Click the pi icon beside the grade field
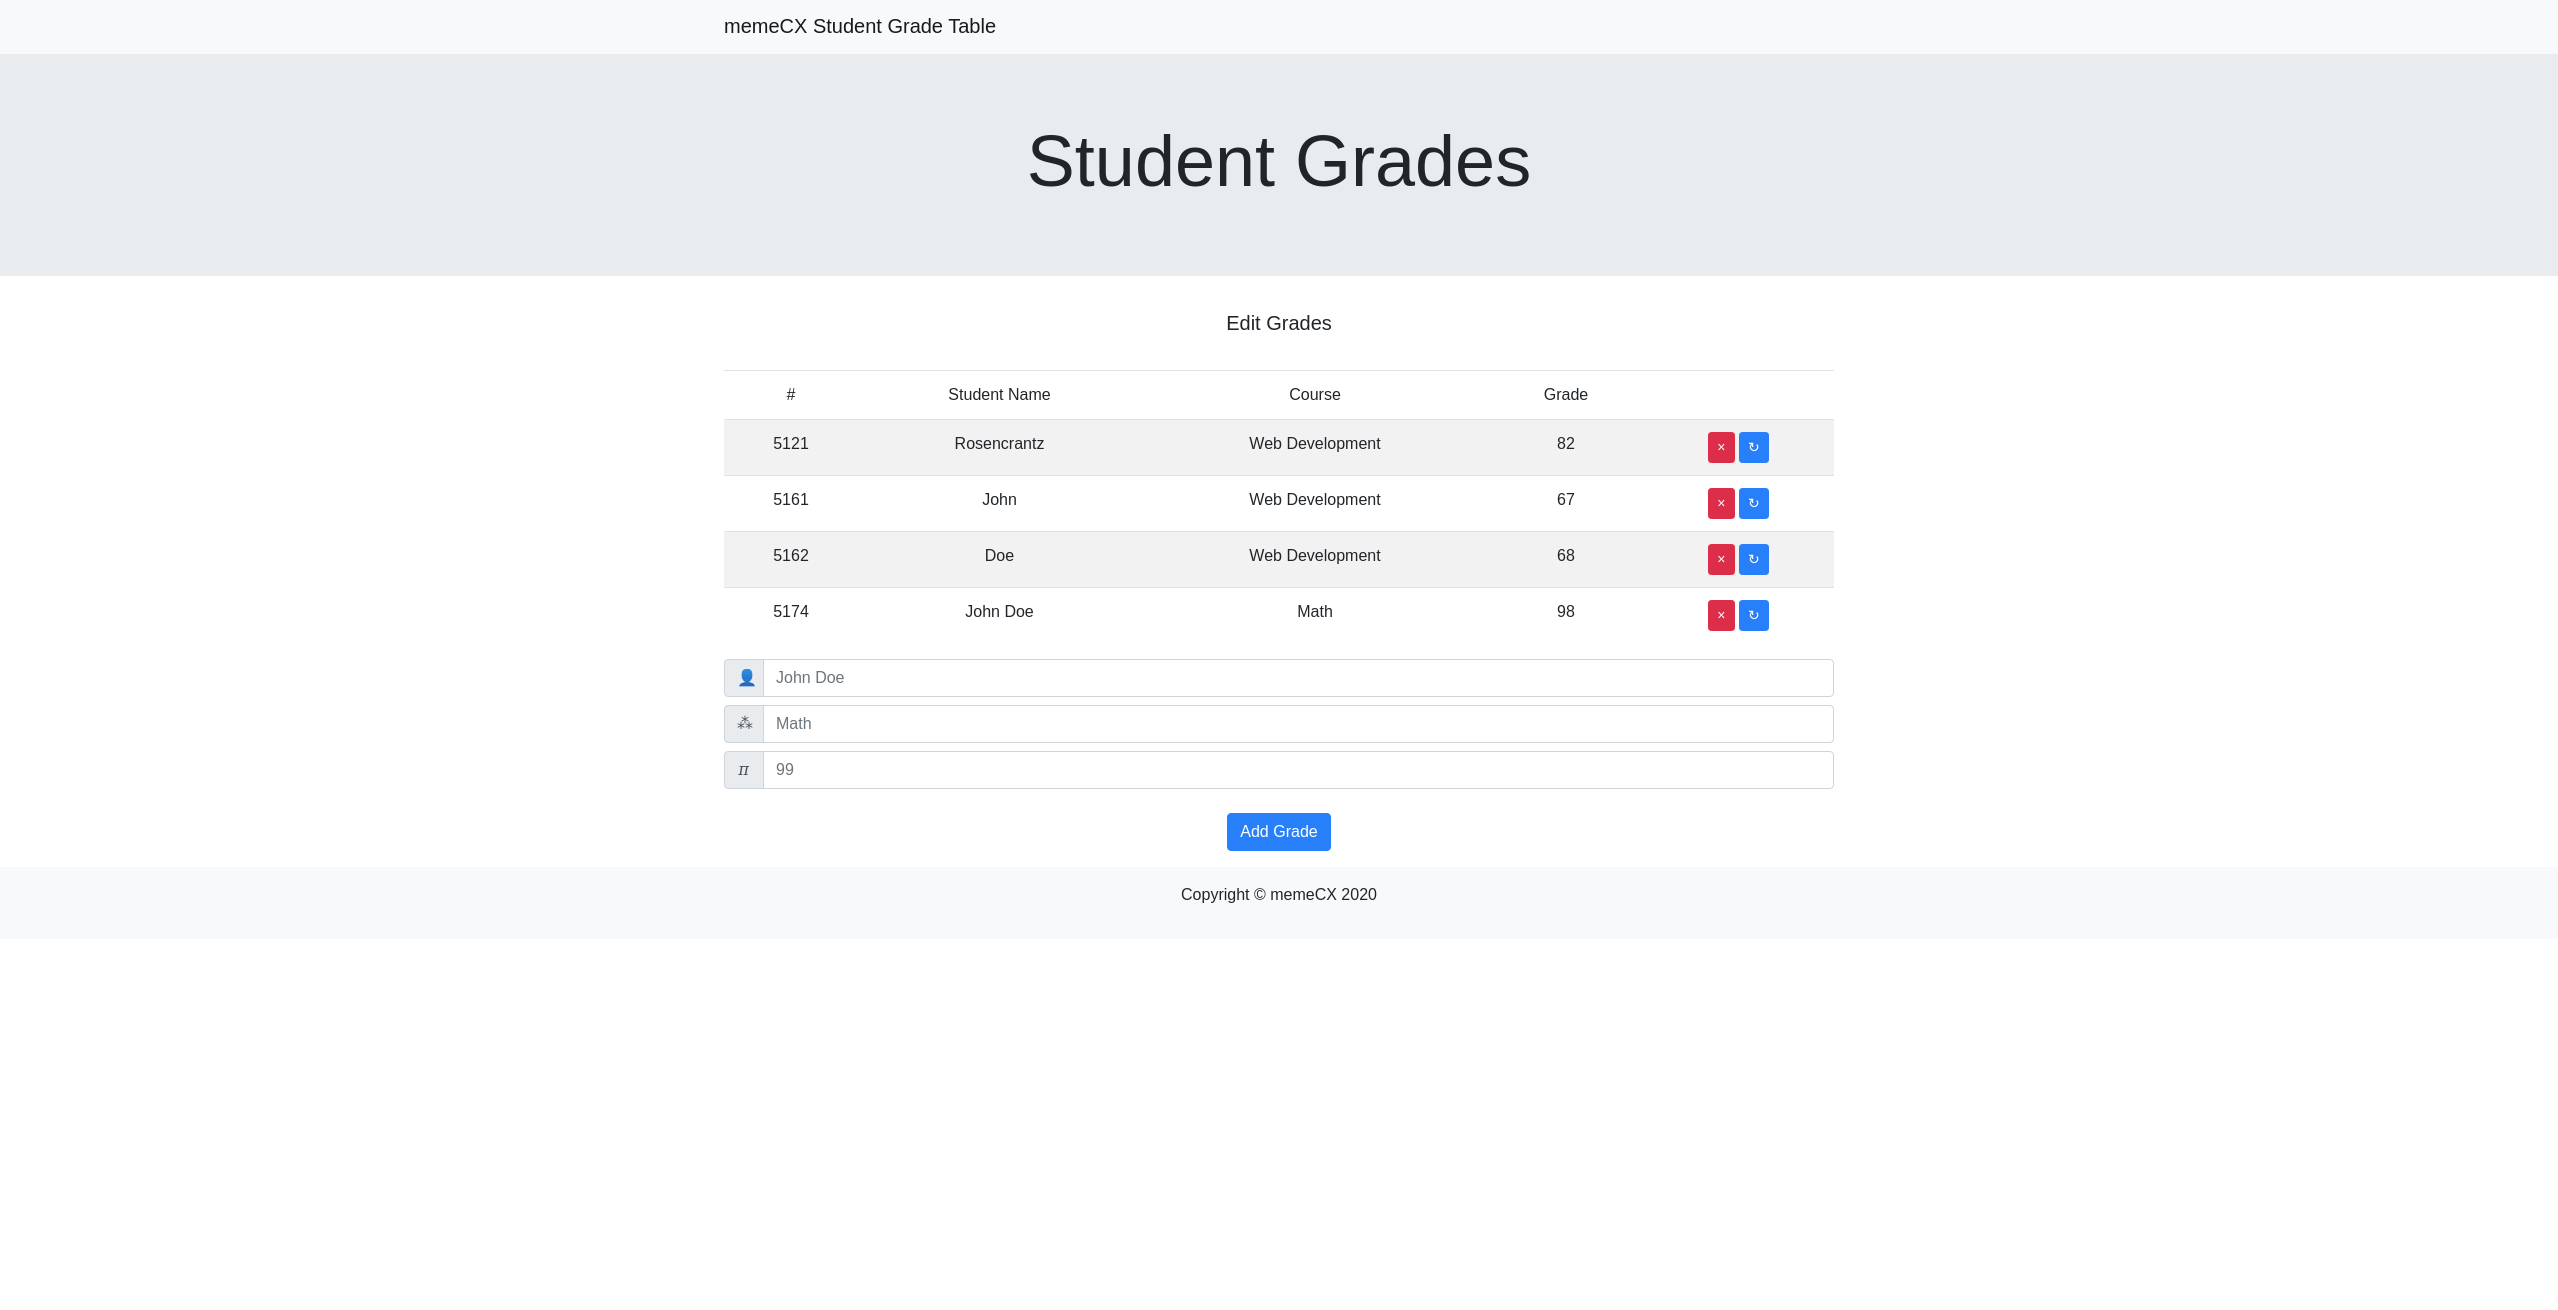2558x1310 pixels. tap(743, 769)
